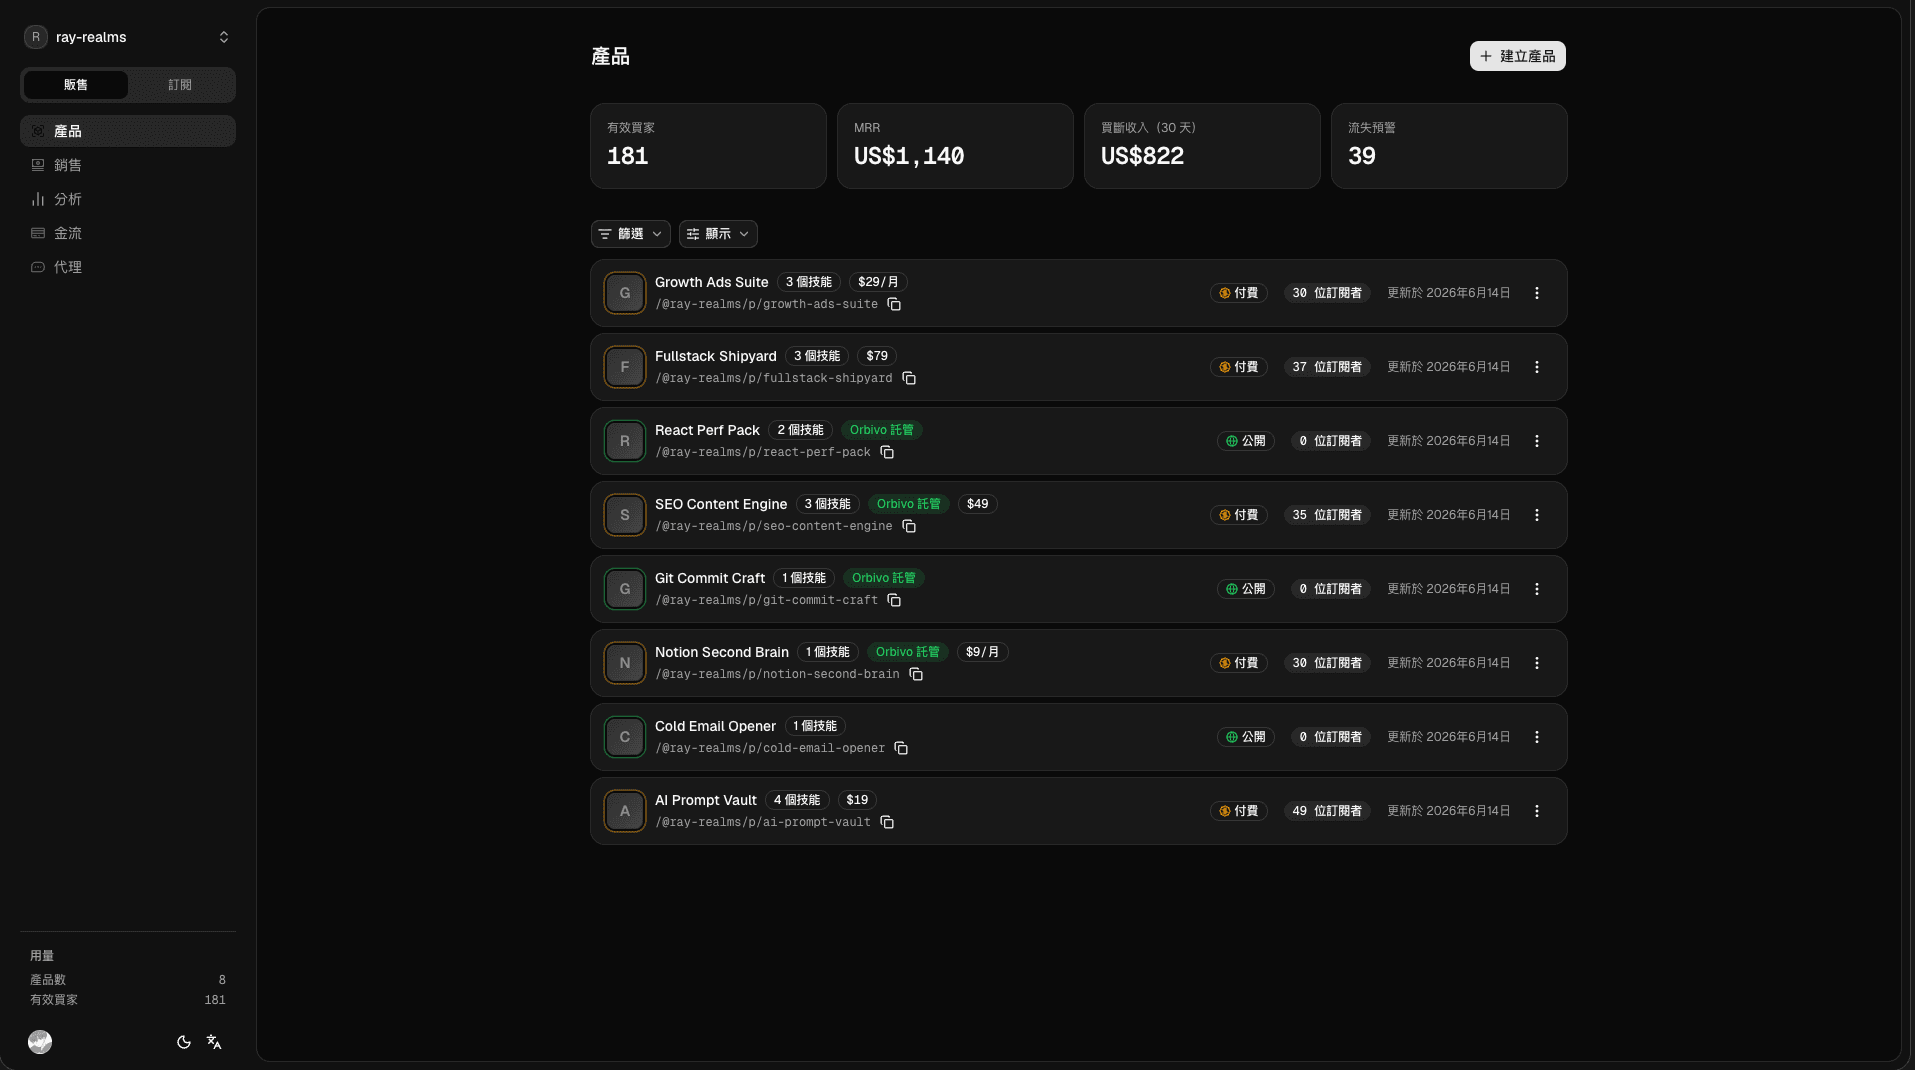Copy the growth-ads-suite product path
The width and height of the screenshot is (1915, 1070).
tap(894, 305)
